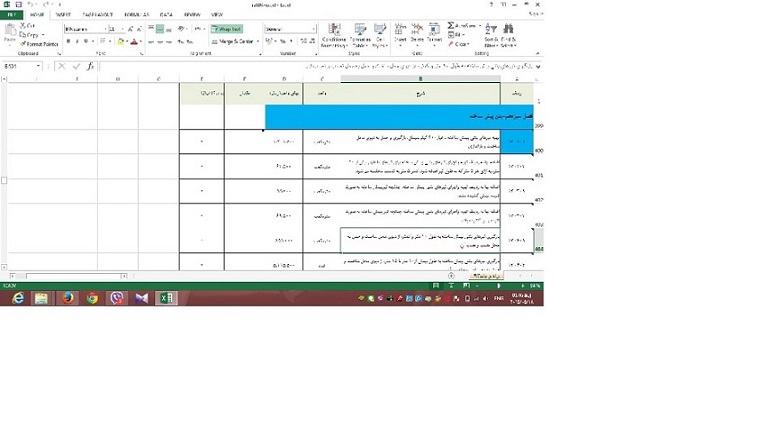Click the zoom slider in status bar

tap(499, 286)
